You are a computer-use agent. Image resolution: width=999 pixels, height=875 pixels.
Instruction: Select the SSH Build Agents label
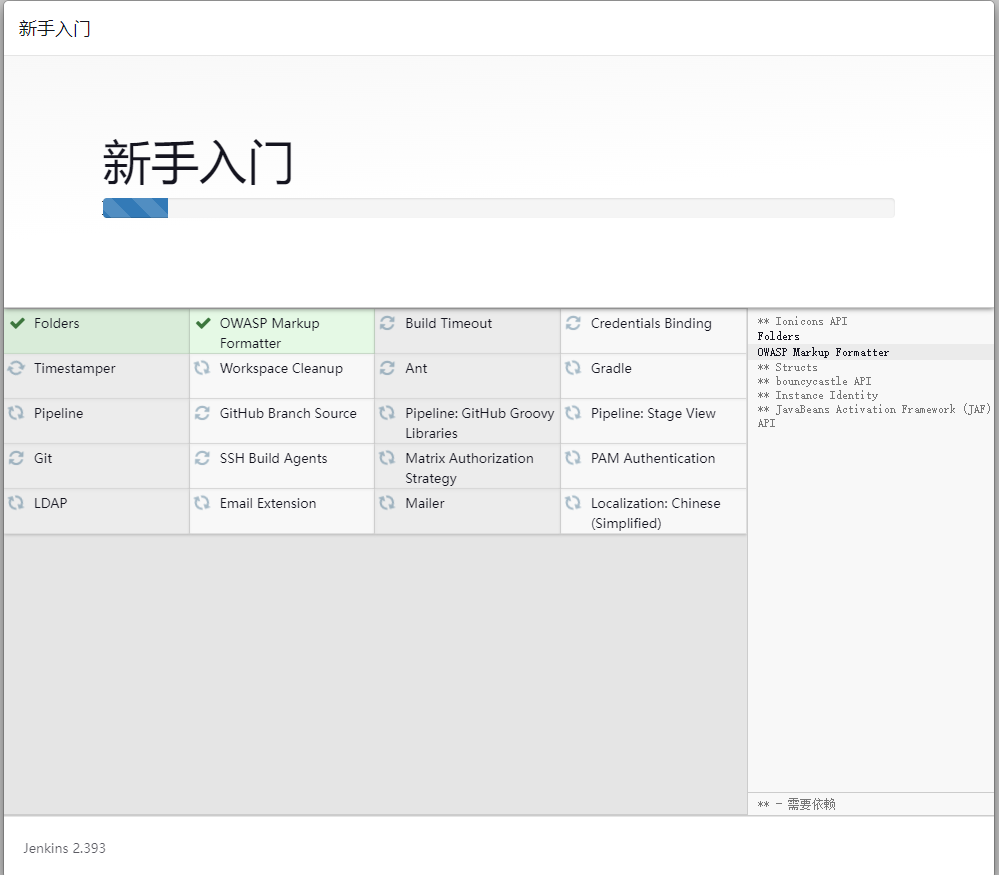click(x=273, y=458)
